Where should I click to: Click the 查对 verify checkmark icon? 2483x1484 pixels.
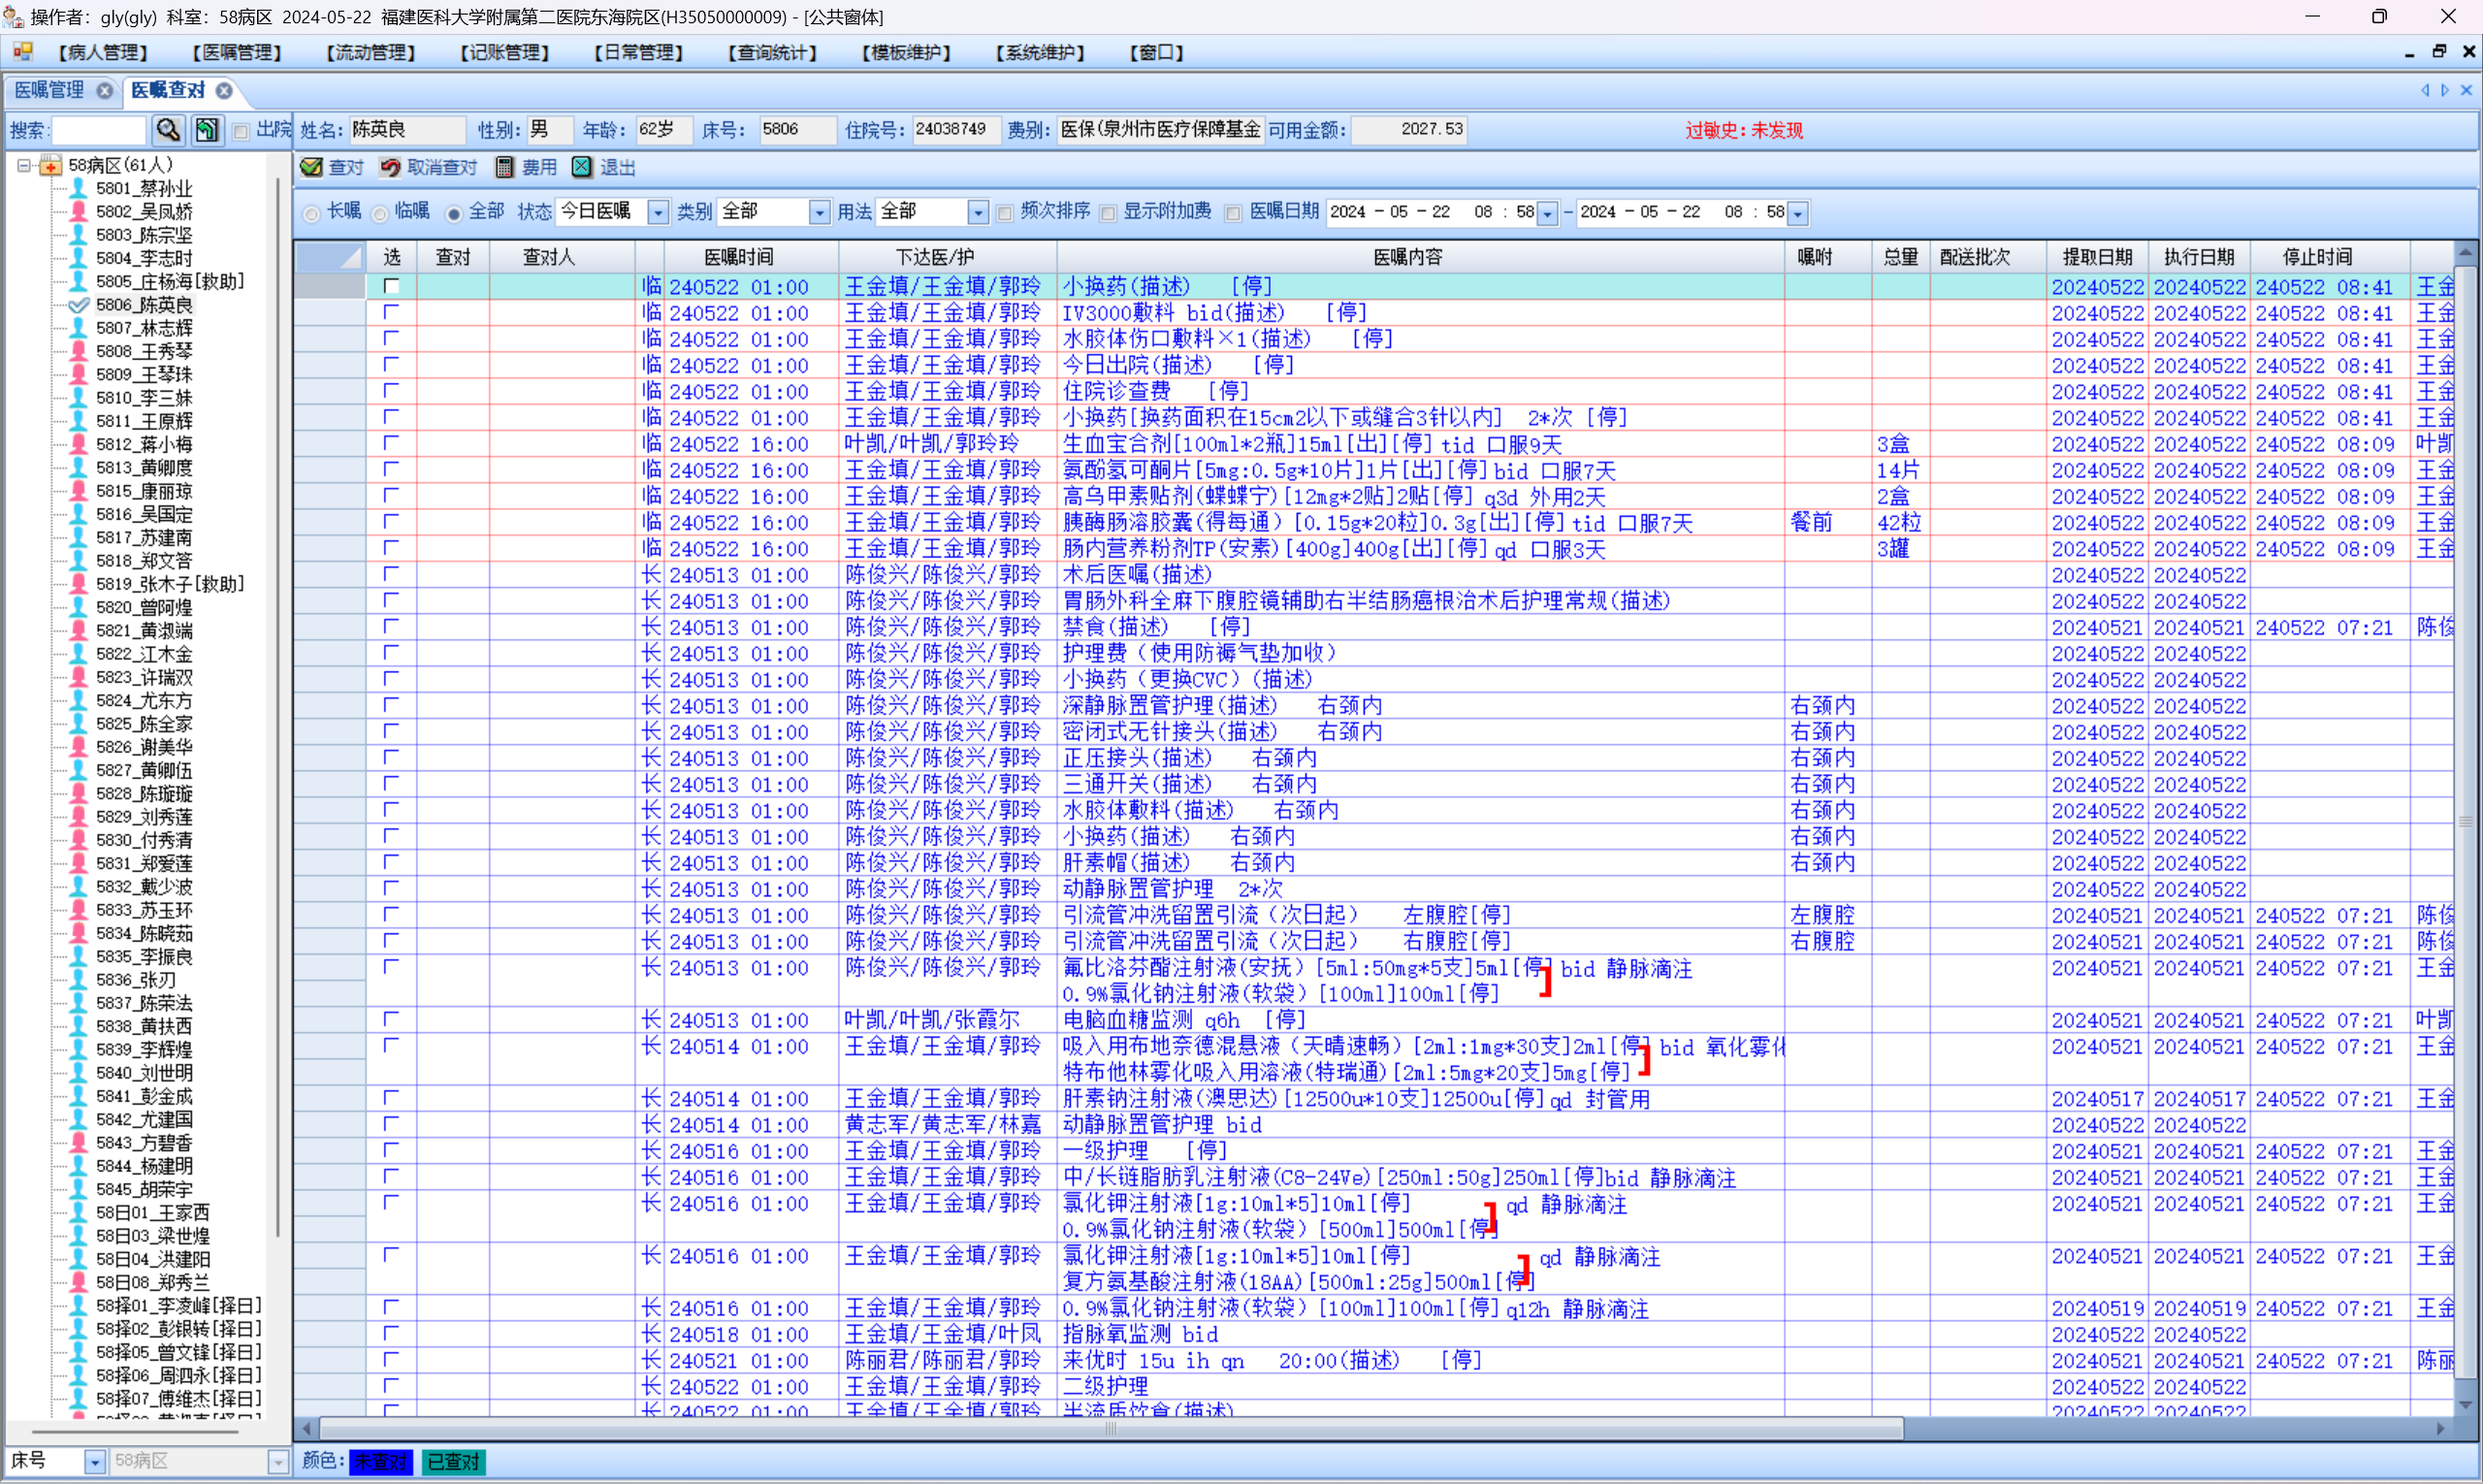(x=312, y=167)
